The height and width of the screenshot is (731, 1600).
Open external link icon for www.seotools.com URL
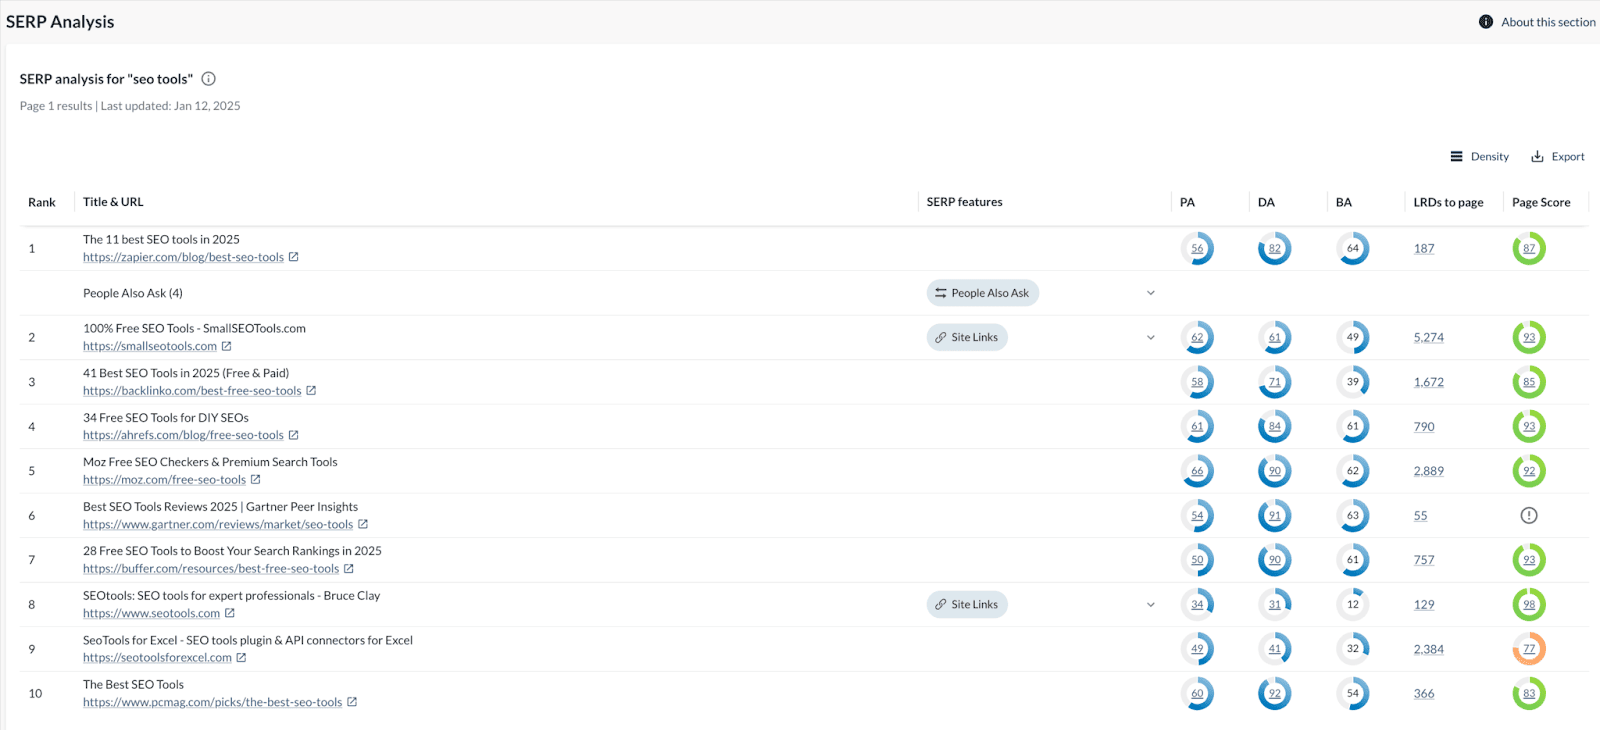click(x=230, y=613)
